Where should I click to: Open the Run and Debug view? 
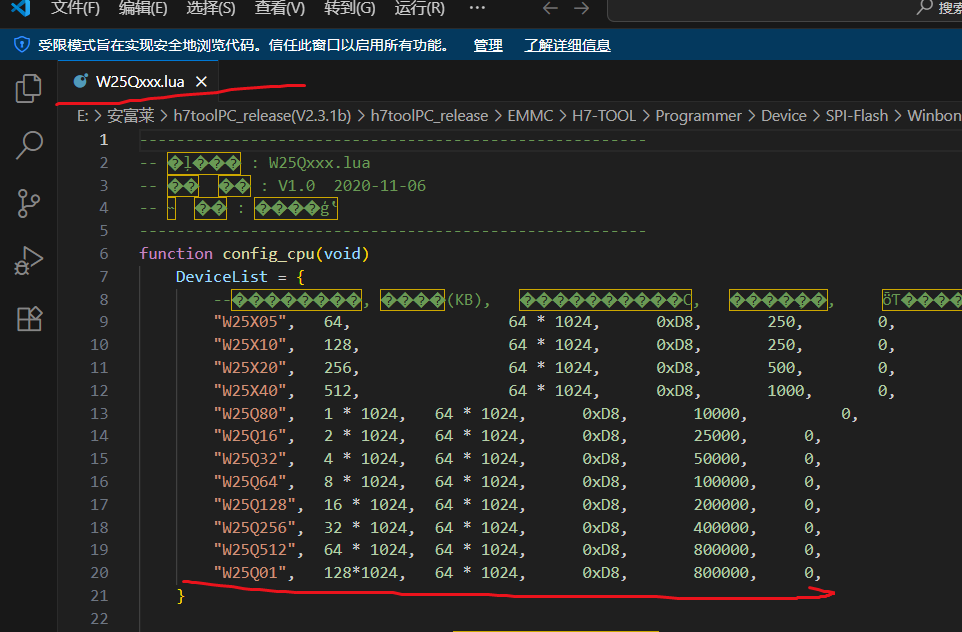28,261
